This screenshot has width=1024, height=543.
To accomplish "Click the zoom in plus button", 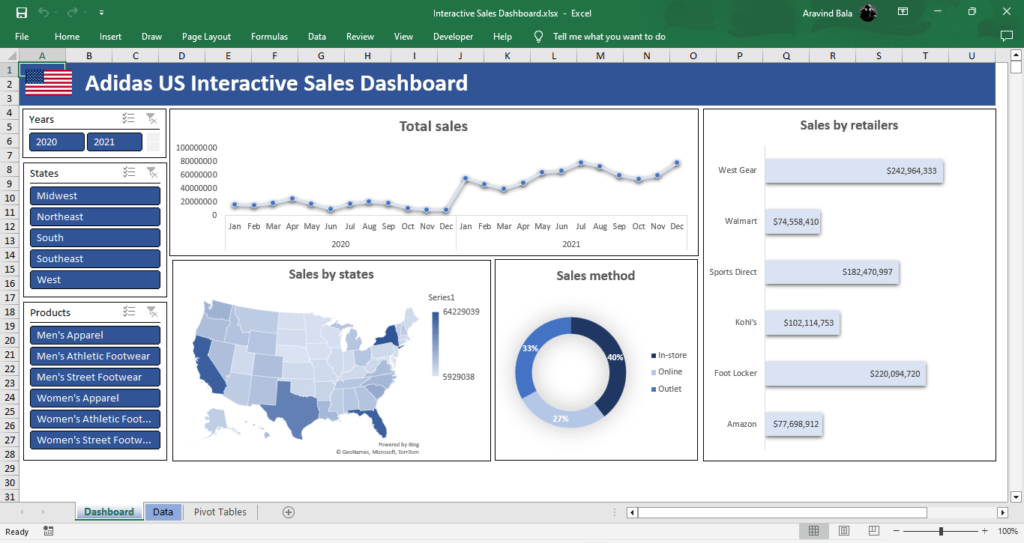I will click(984, 531).
